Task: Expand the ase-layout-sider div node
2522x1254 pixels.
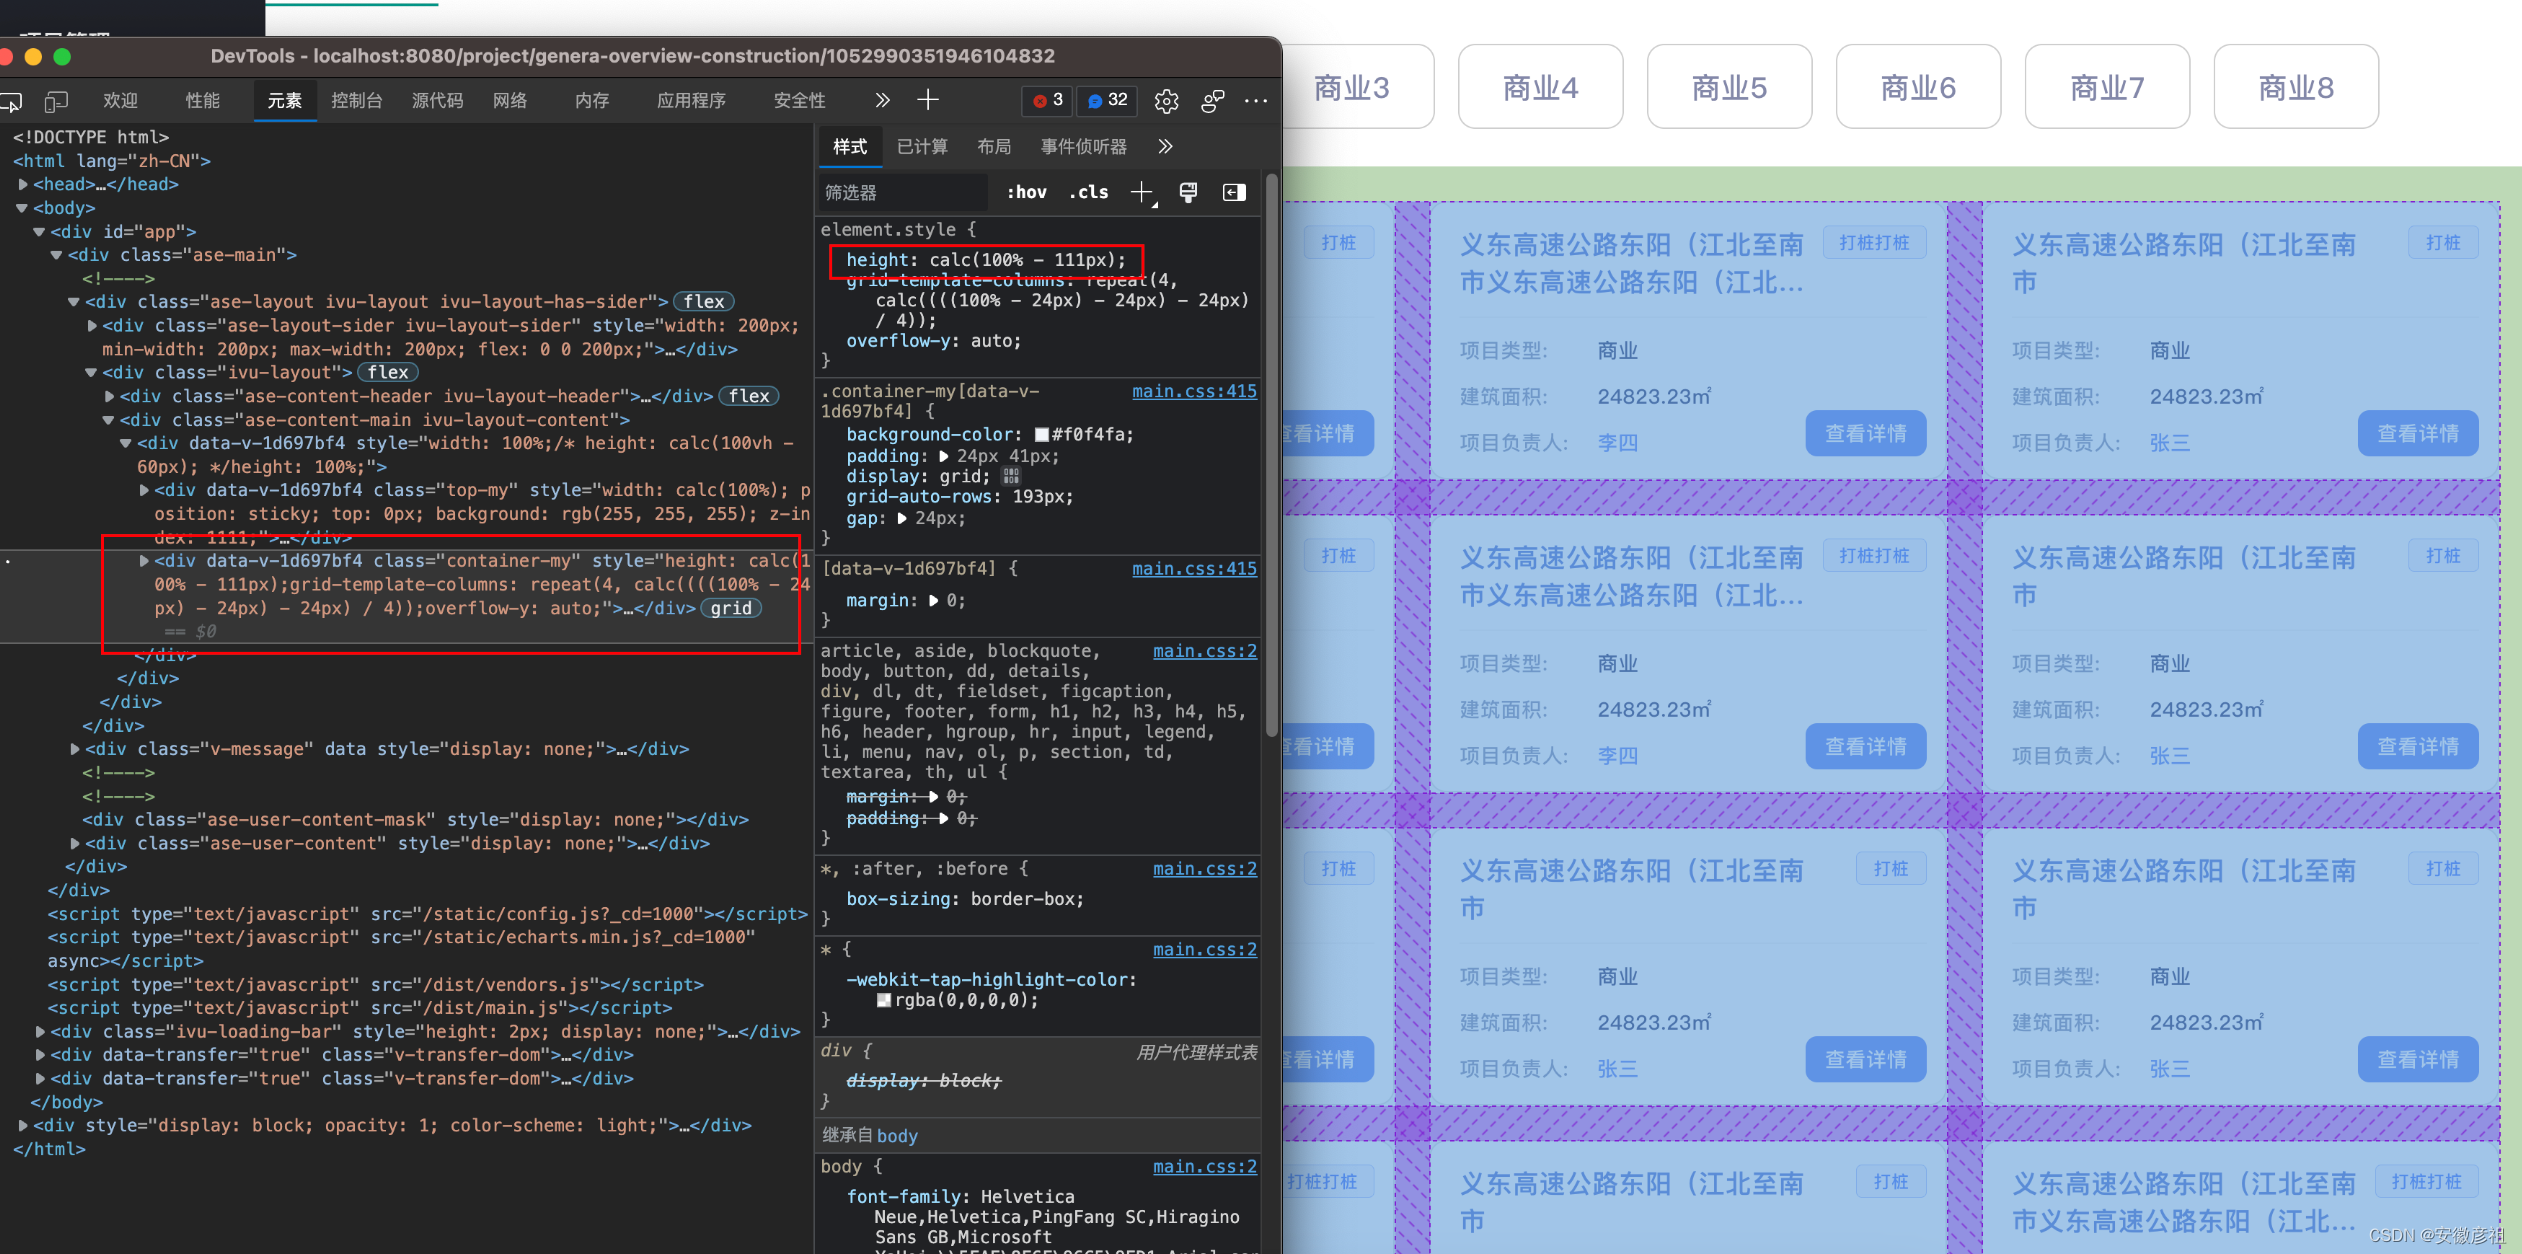Action: coord(92,326)
